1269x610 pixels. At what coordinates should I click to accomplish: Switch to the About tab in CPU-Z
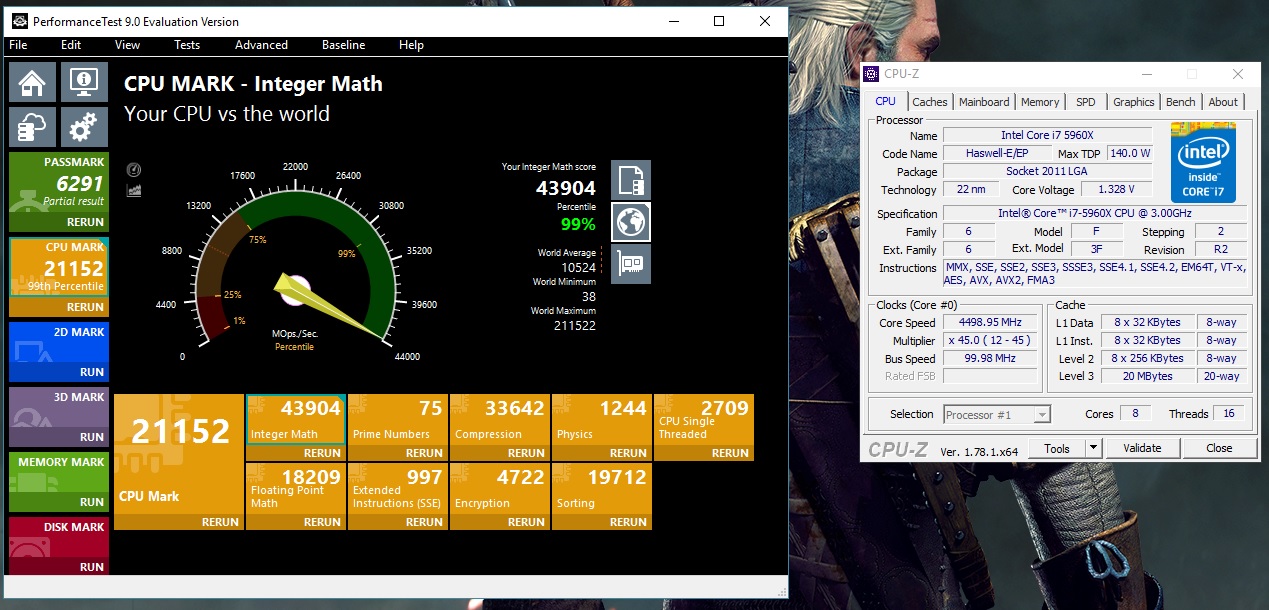click(1223, 102)
